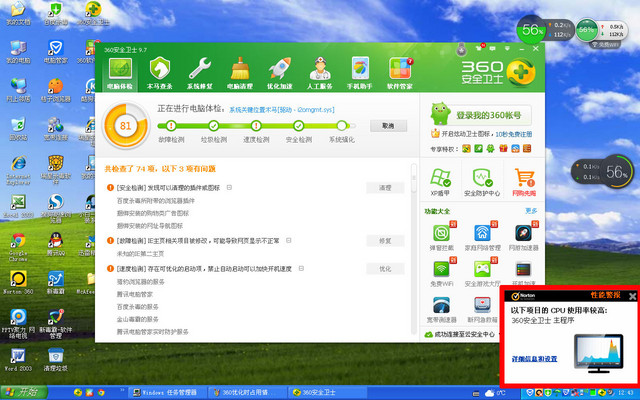Open the 木马查杀 trojan scan icon
Viewport: 640px width, 400px height.
160,71
